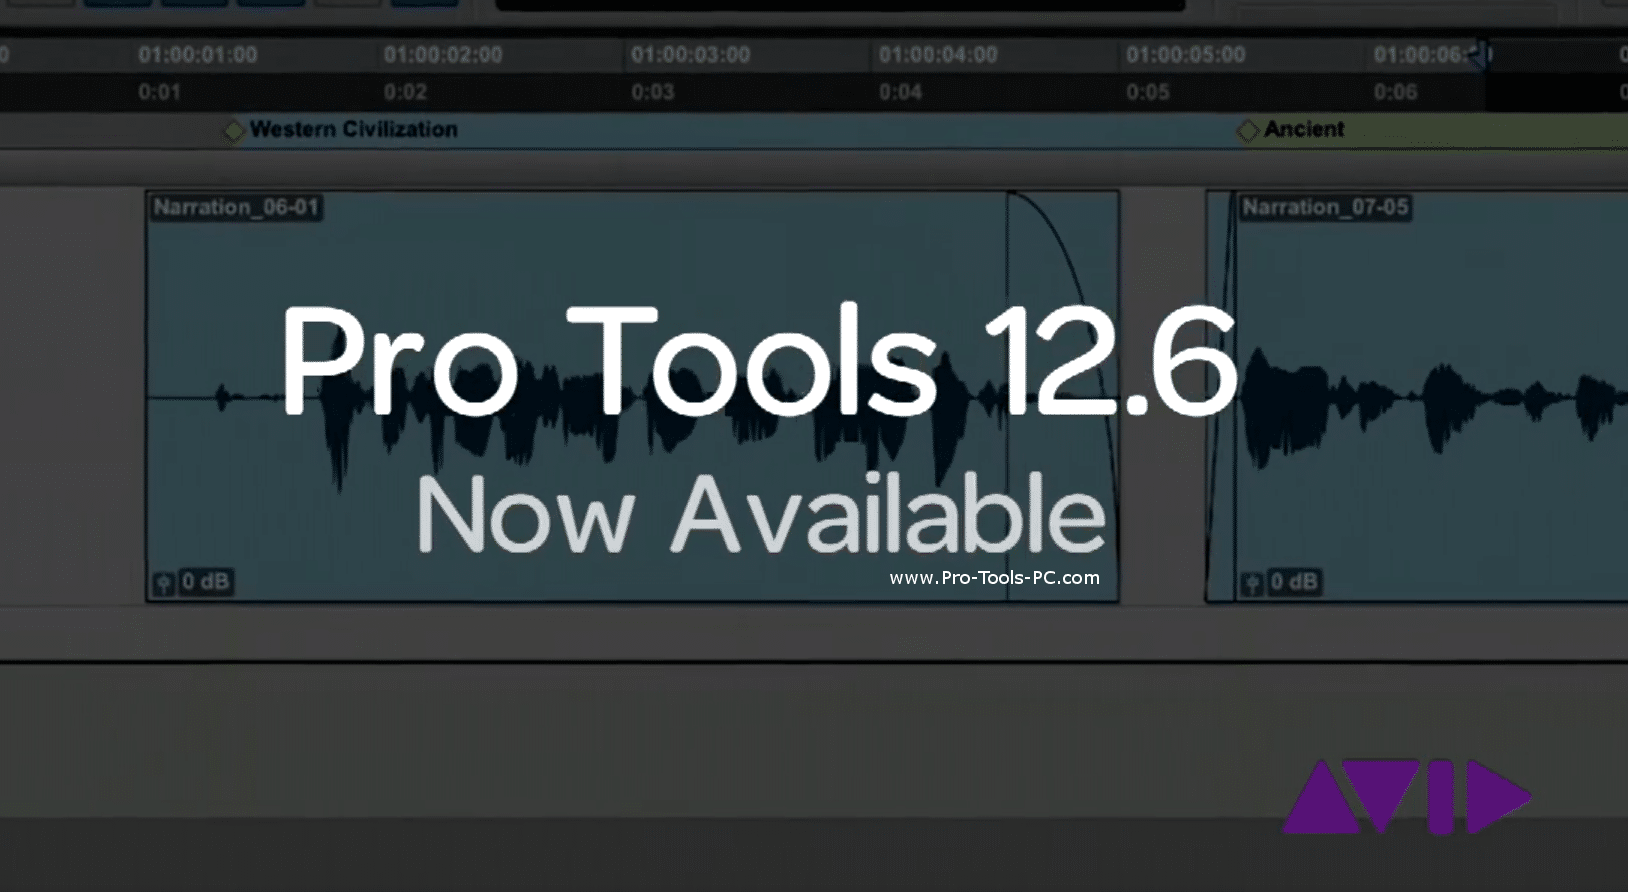Image resolution: width=1628 pixels, height=892 pixels.
Task: Click the Narration_06-01 clip name
Action: [x=236, y=207]
